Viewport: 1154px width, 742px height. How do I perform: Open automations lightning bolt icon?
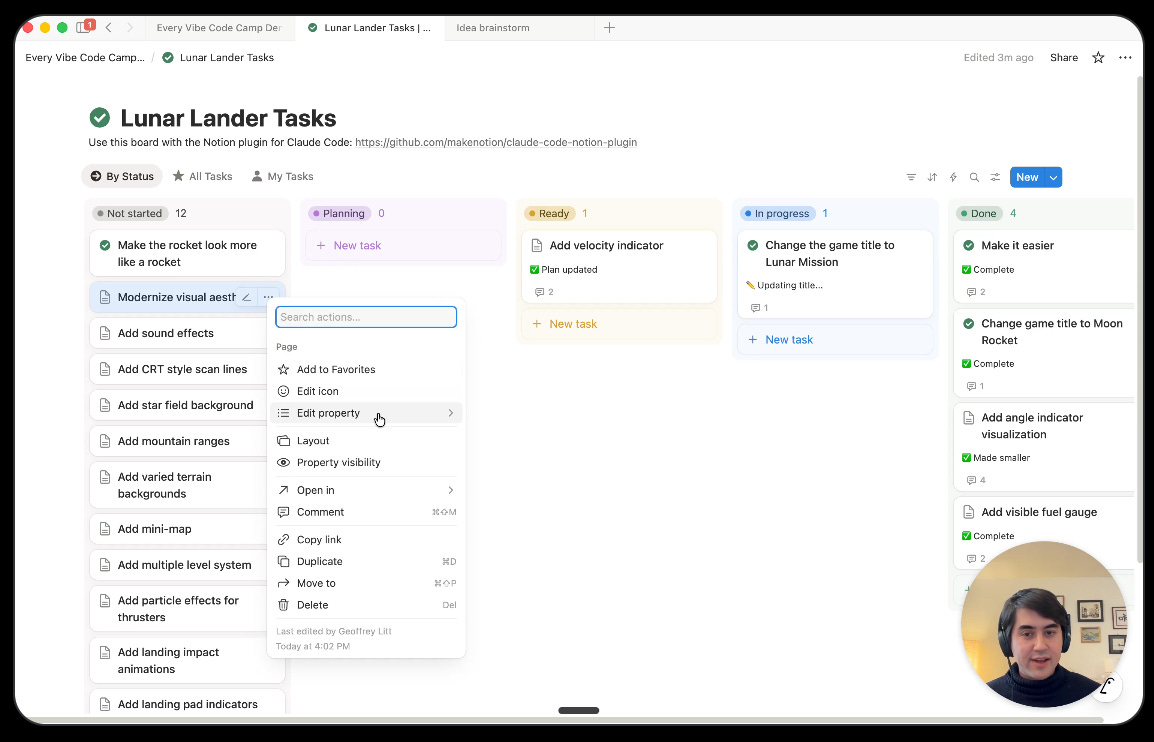(x=953, y=177)
